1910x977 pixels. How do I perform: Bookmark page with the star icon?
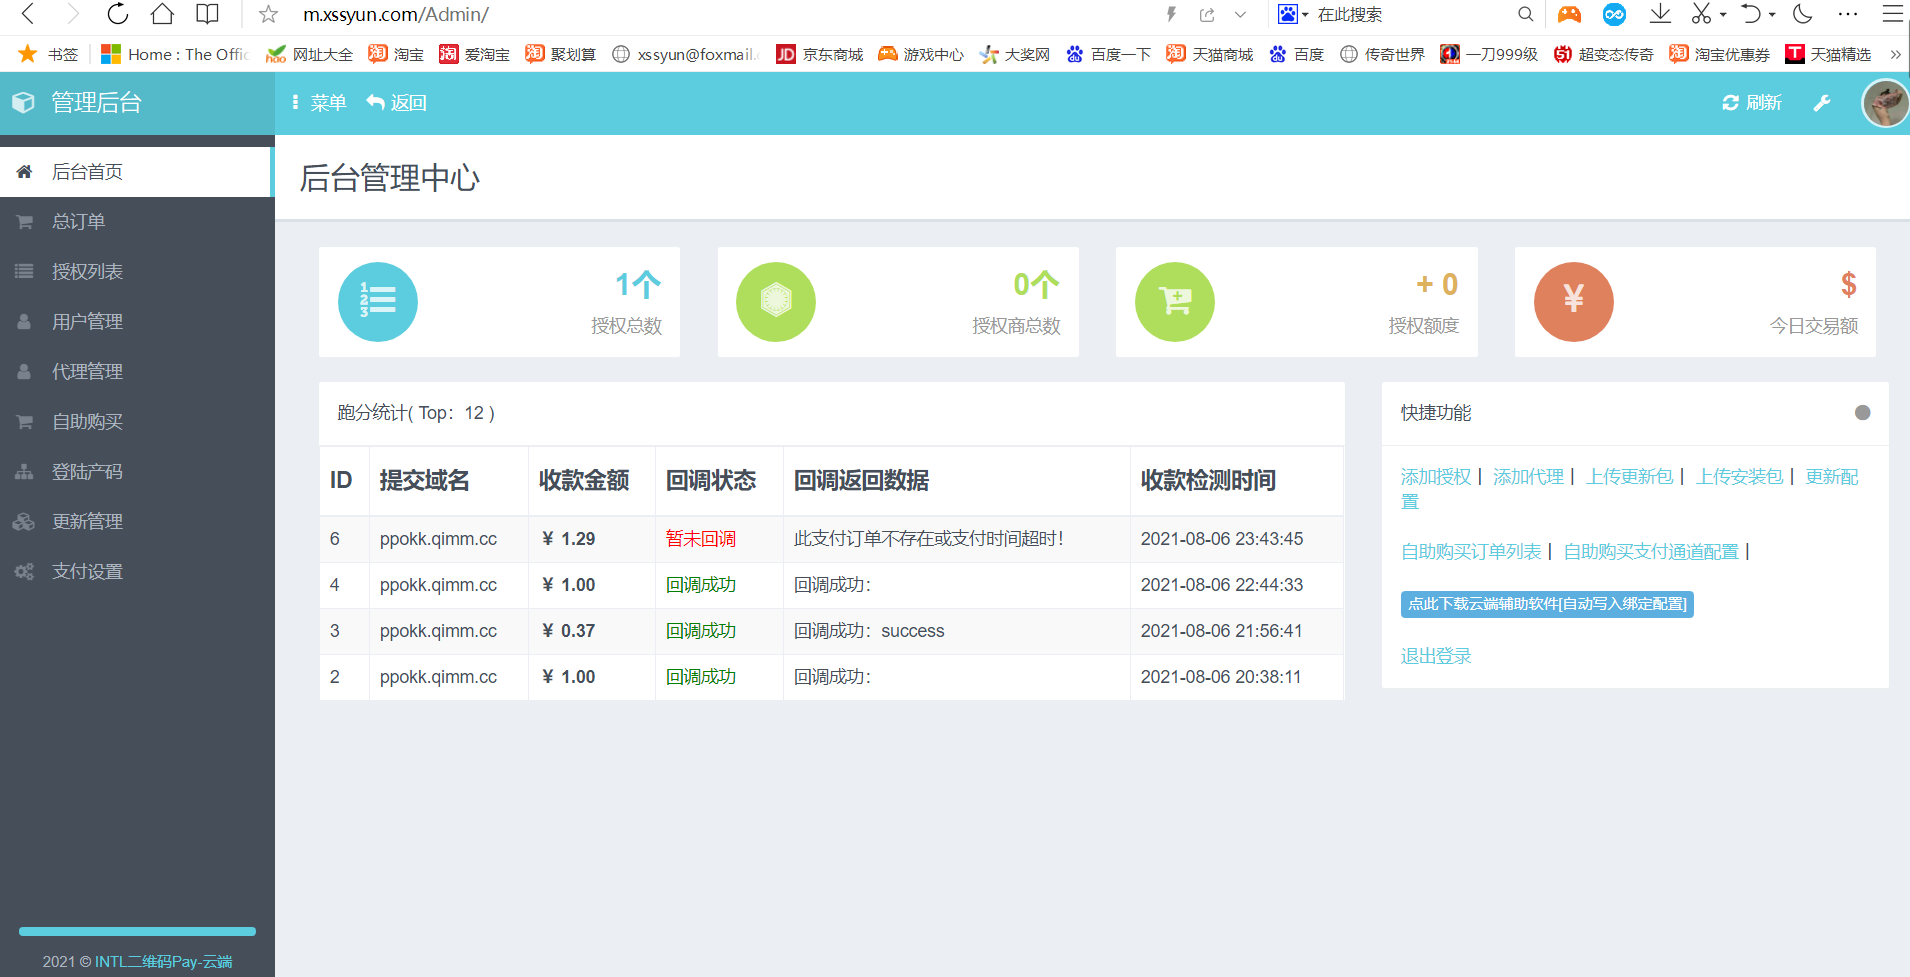[x=268, y=14]
